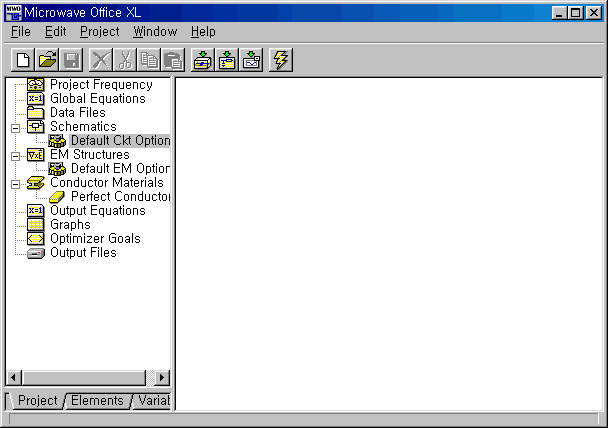The image size is (608, 428).
Task: Select Perfect Conductor text
Action: point(120,197)
